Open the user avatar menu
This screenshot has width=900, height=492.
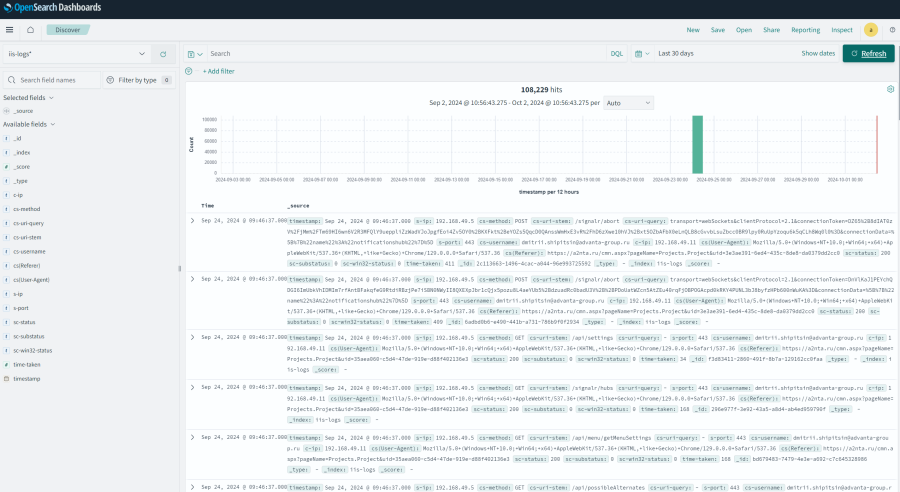coord(871,30)
